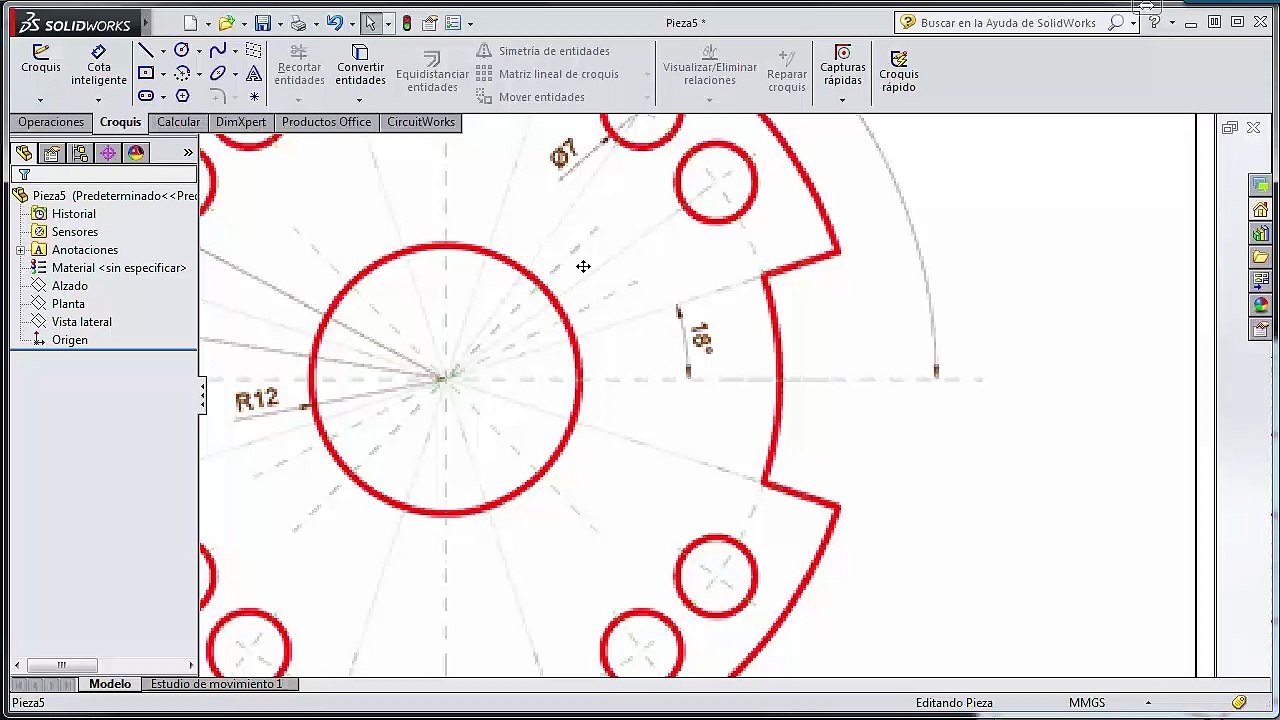1280x720 pixels.
Task: Switch to the Croquis tab
Action: pyautogui.click(x=120, y=122)
